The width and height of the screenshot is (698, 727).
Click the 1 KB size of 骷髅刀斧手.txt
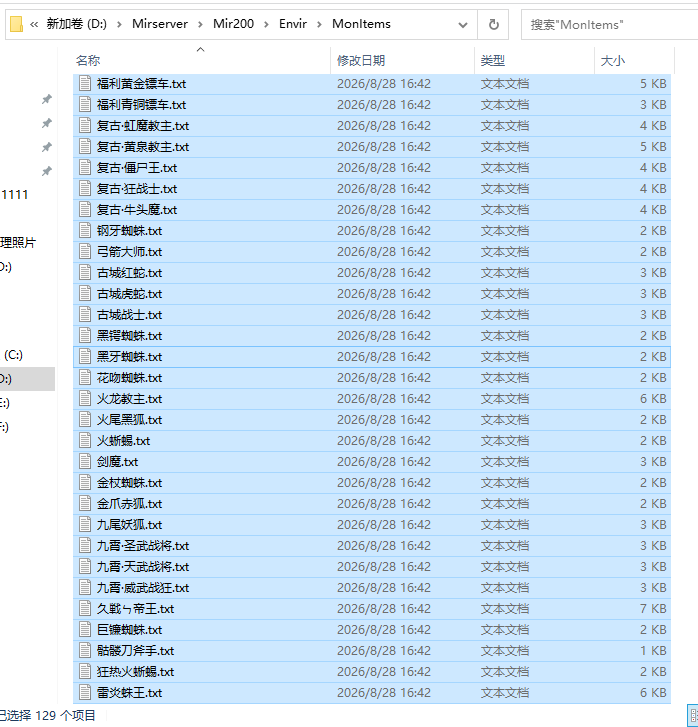click(x=653, y=650)
